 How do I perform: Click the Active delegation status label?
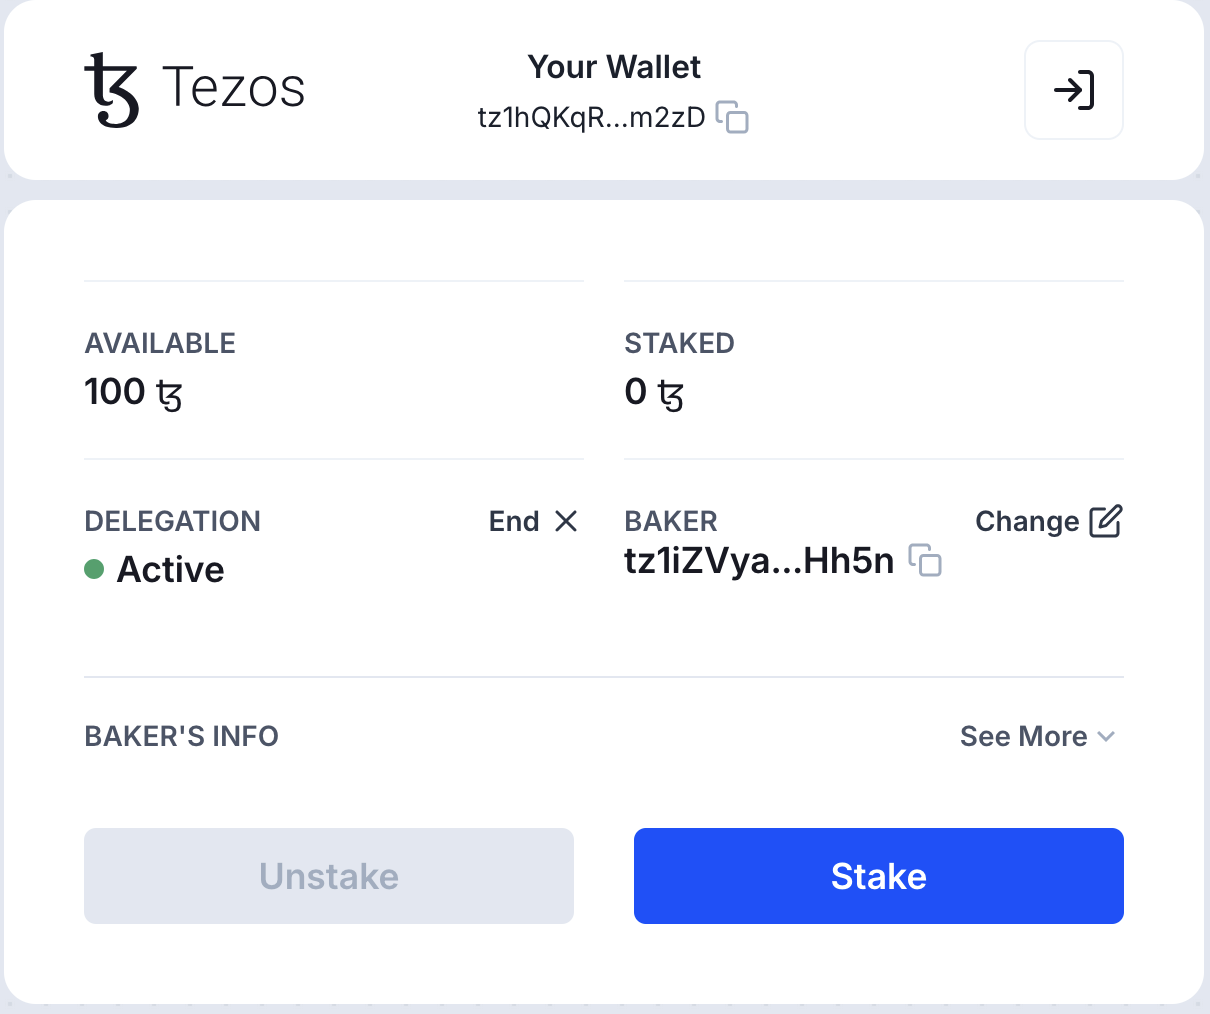coord(171,569)
